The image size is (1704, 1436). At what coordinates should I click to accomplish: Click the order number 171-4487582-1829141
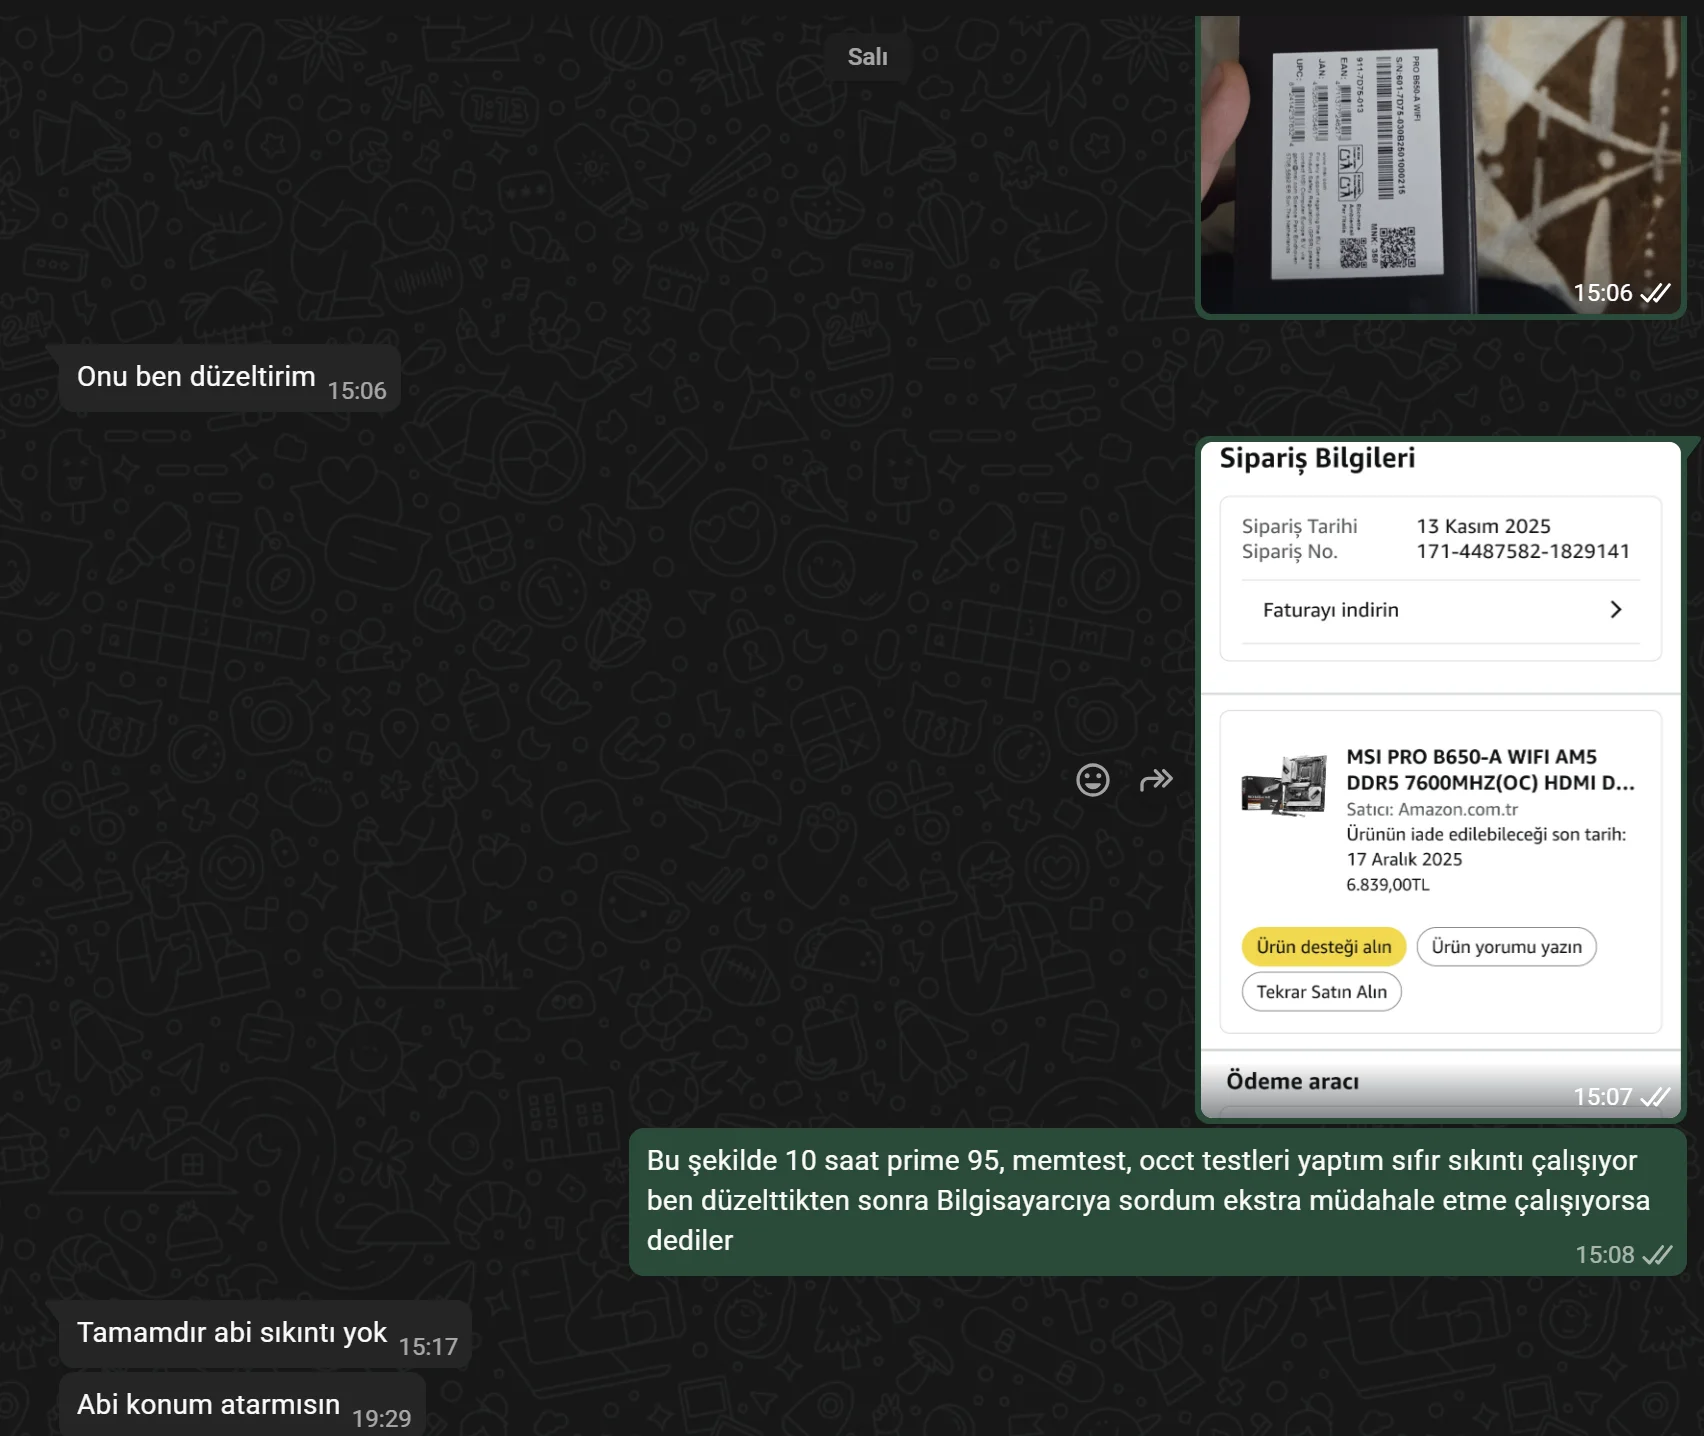(1523, 551)
